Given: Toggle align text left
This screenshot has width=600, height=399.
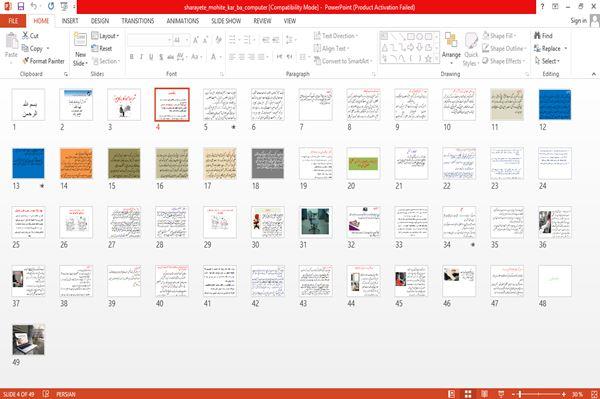Looking at the screenshot, I should pyautogui.click(x=232, y=57).
